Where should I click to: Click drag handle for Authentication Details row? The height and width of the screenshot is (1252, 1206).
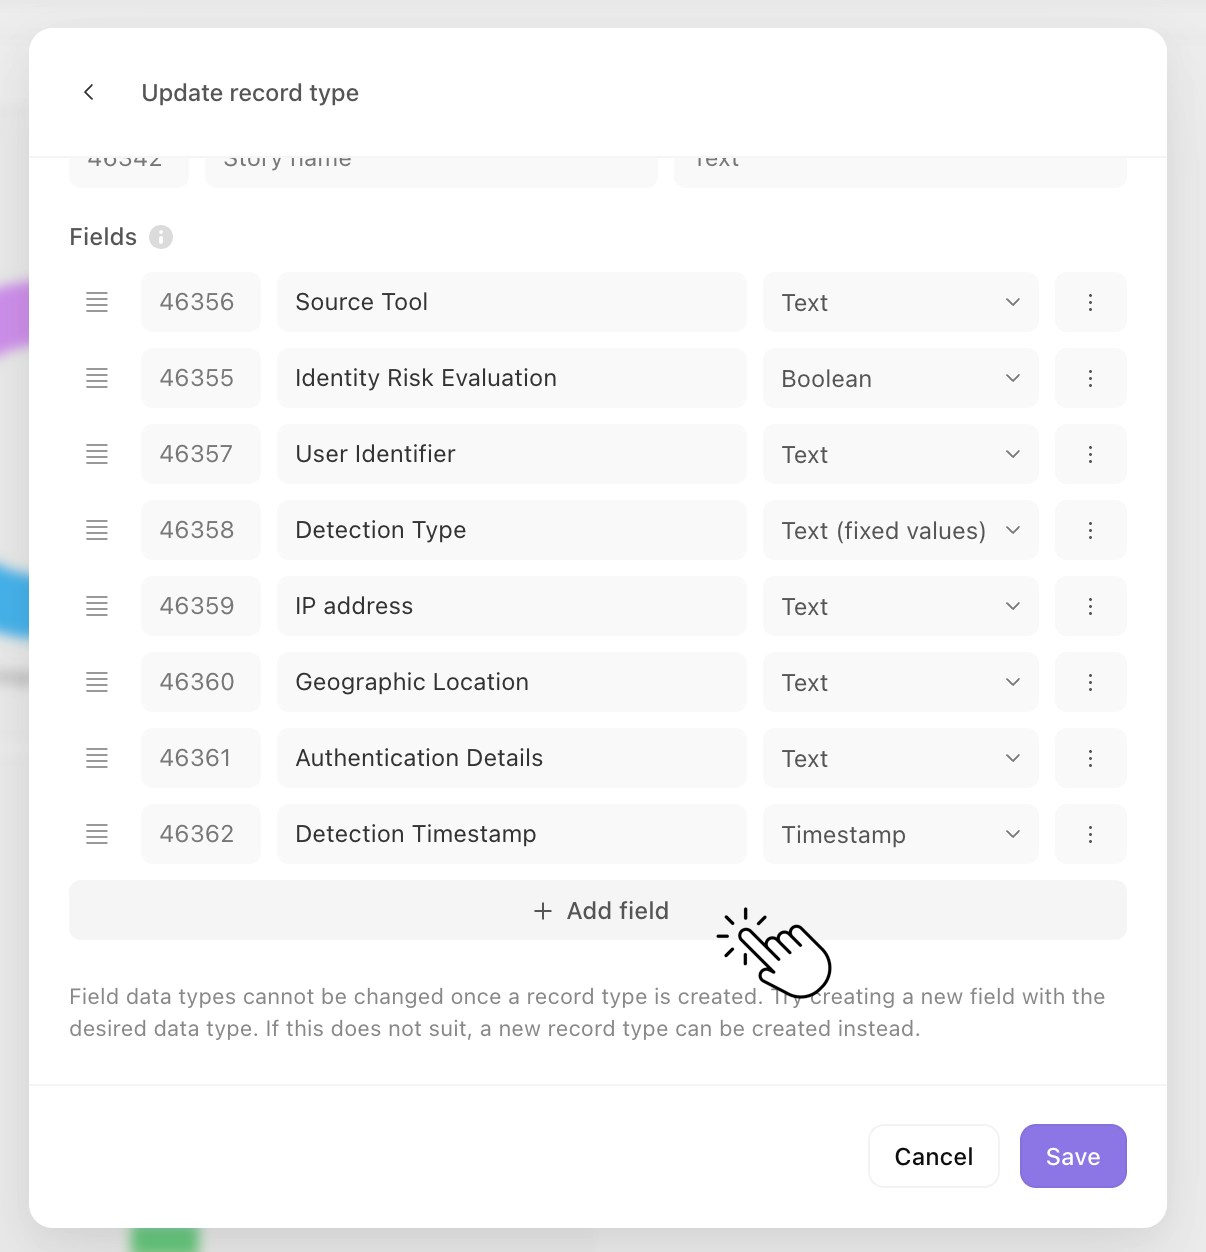coord(97,758)
